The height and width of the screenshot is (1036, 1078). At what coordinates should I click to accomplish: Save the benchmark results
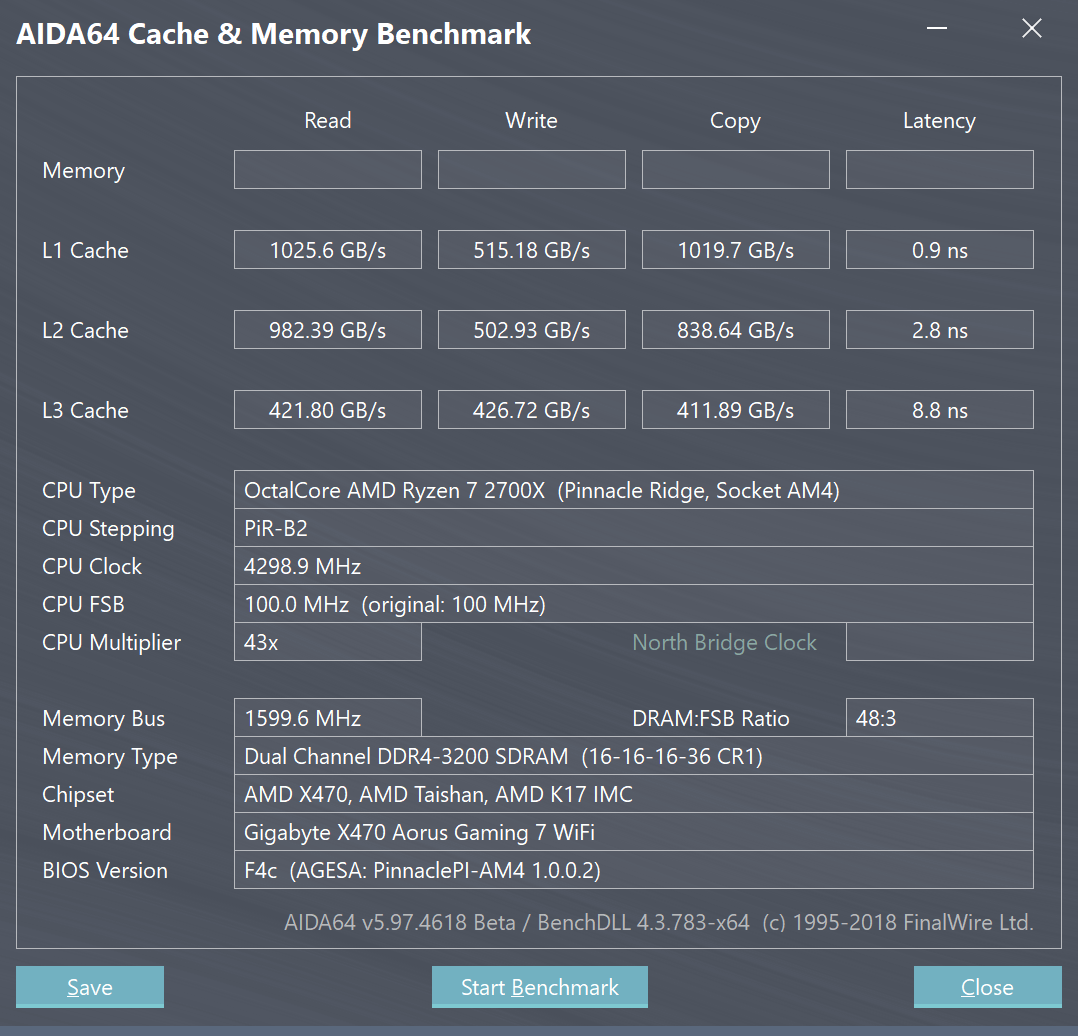click(x=90, y=987)
